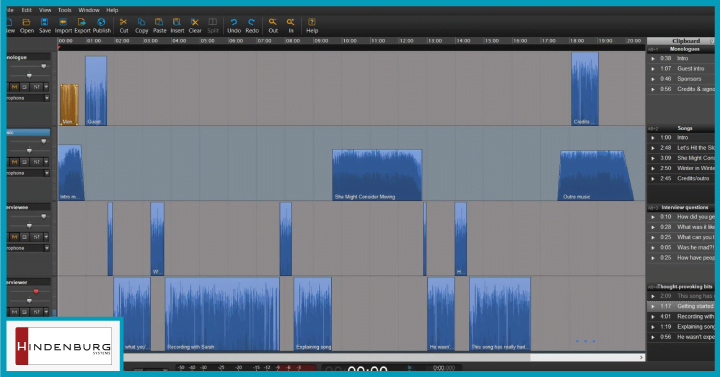The image size is (720, 377).
Task: Open Interviewer track options arrow beside NT
Action: 46,312
